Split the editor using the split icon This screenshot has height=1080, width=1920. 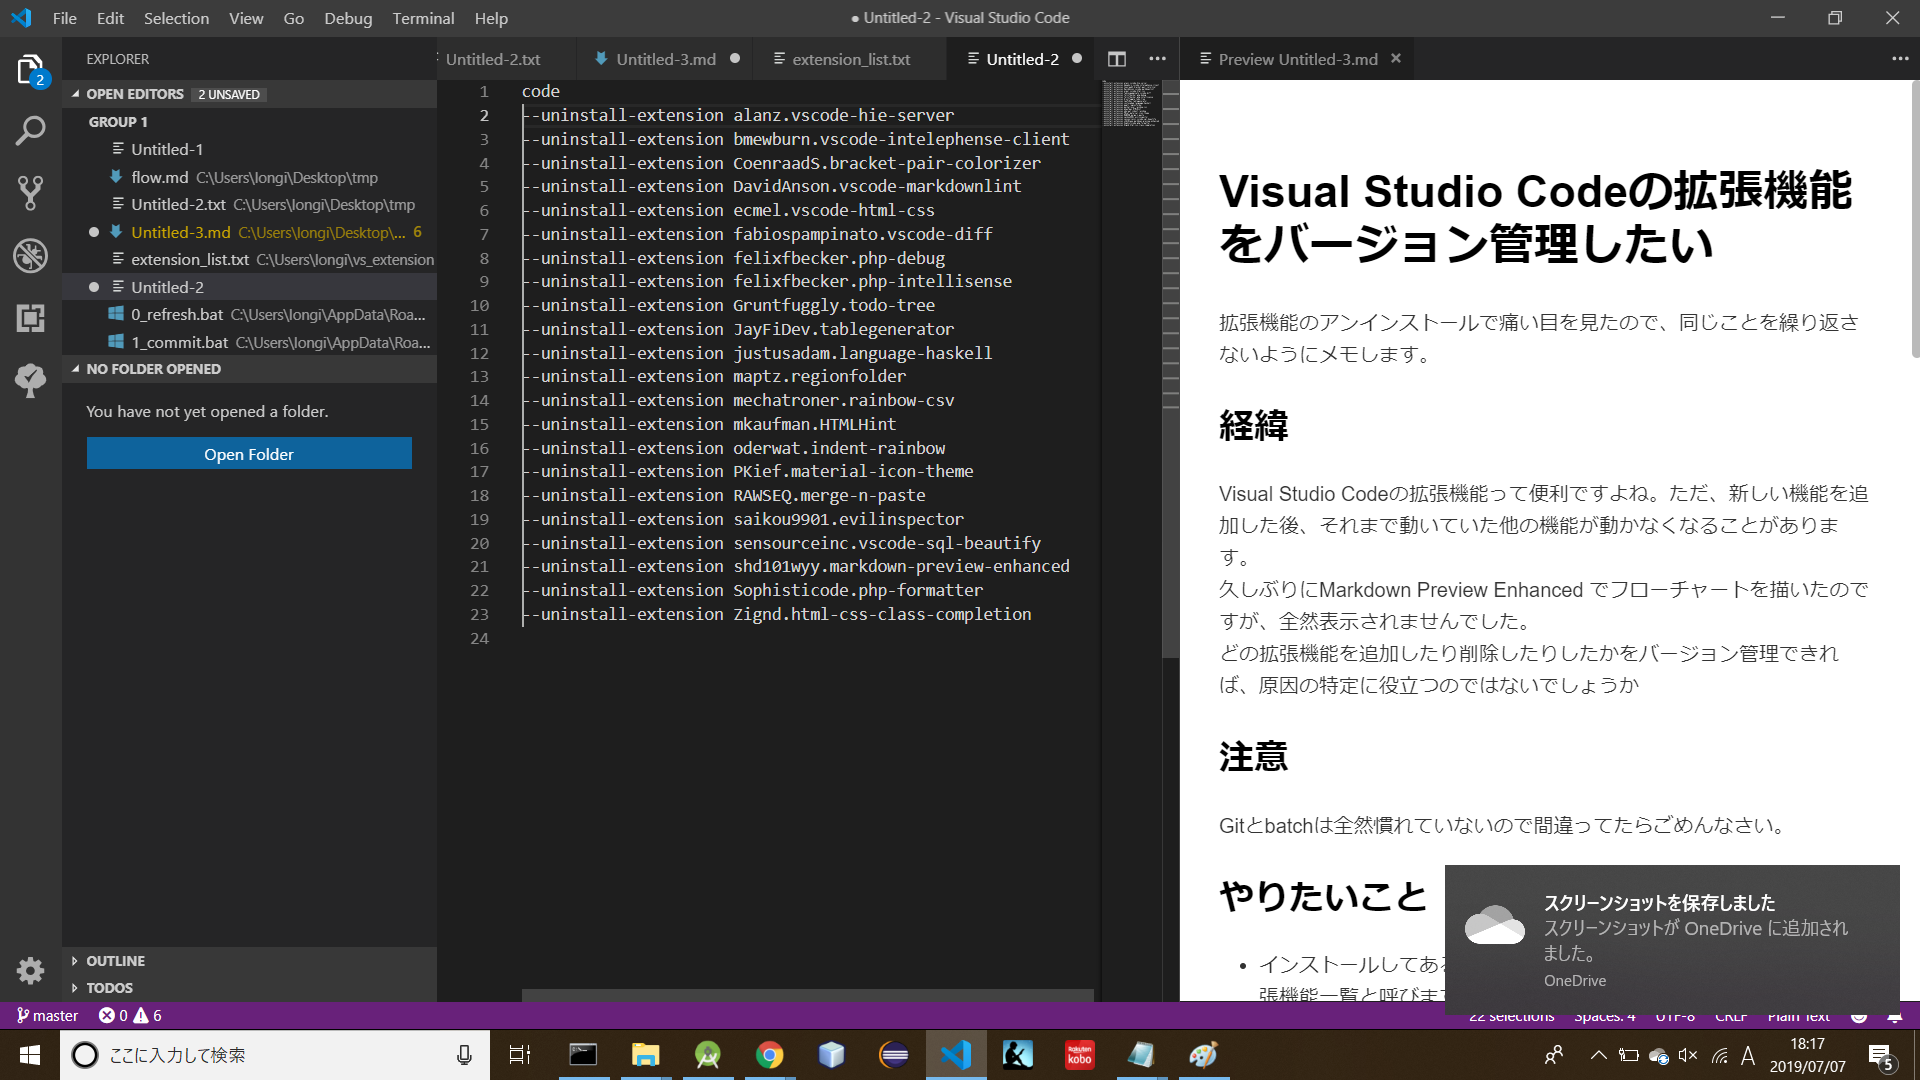point(1117,59)
